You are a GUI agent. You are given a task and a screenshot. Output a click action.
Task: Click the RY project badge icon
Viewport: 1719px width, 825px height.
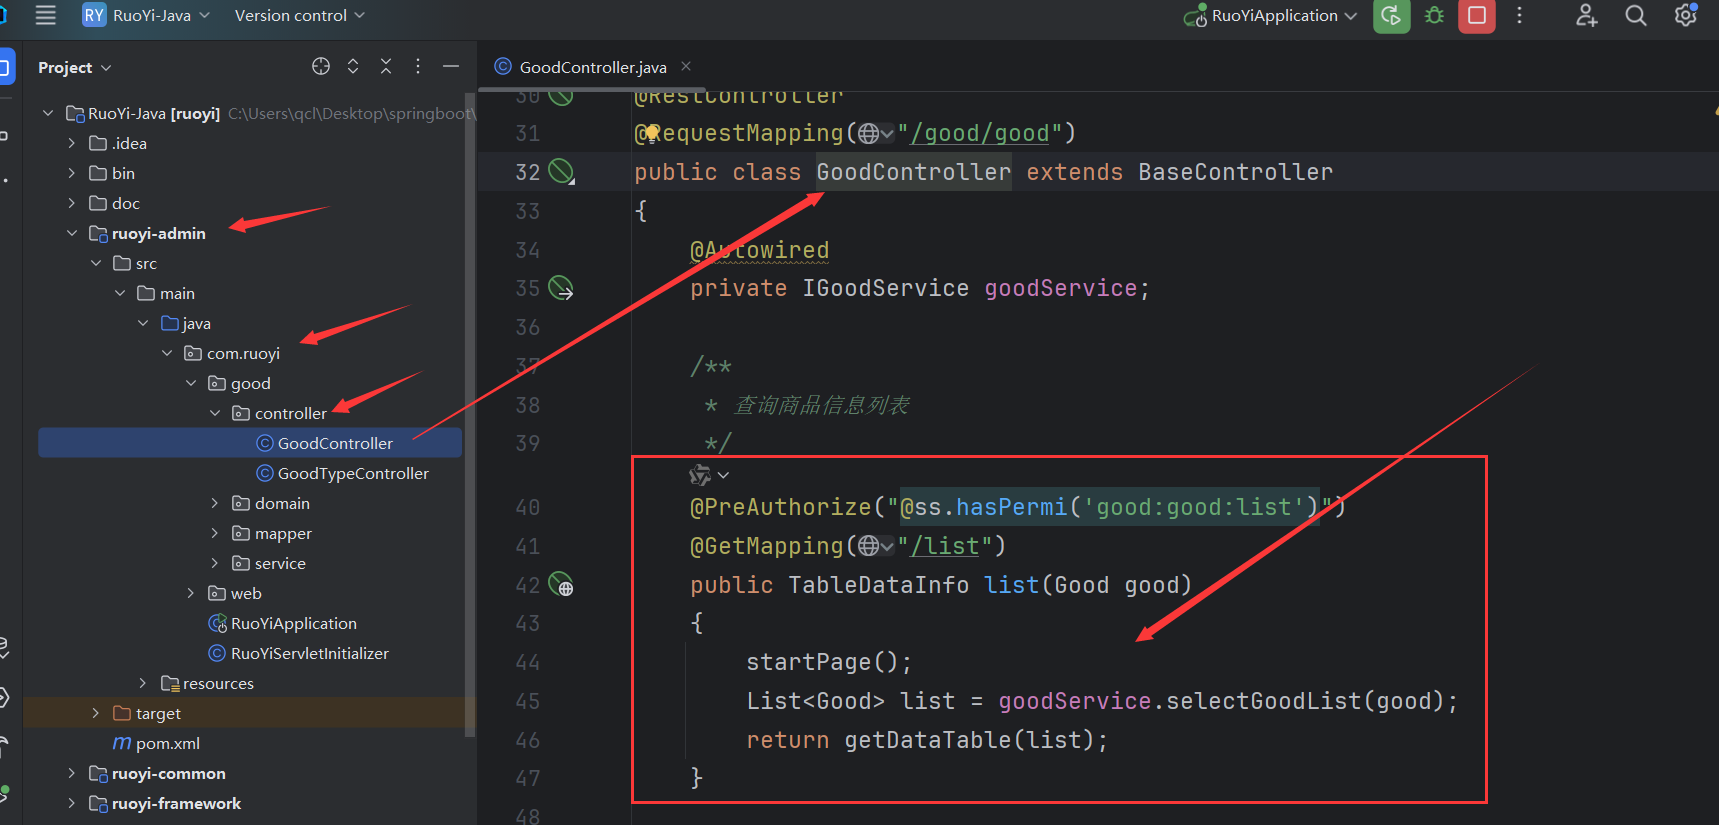point(94,15)
